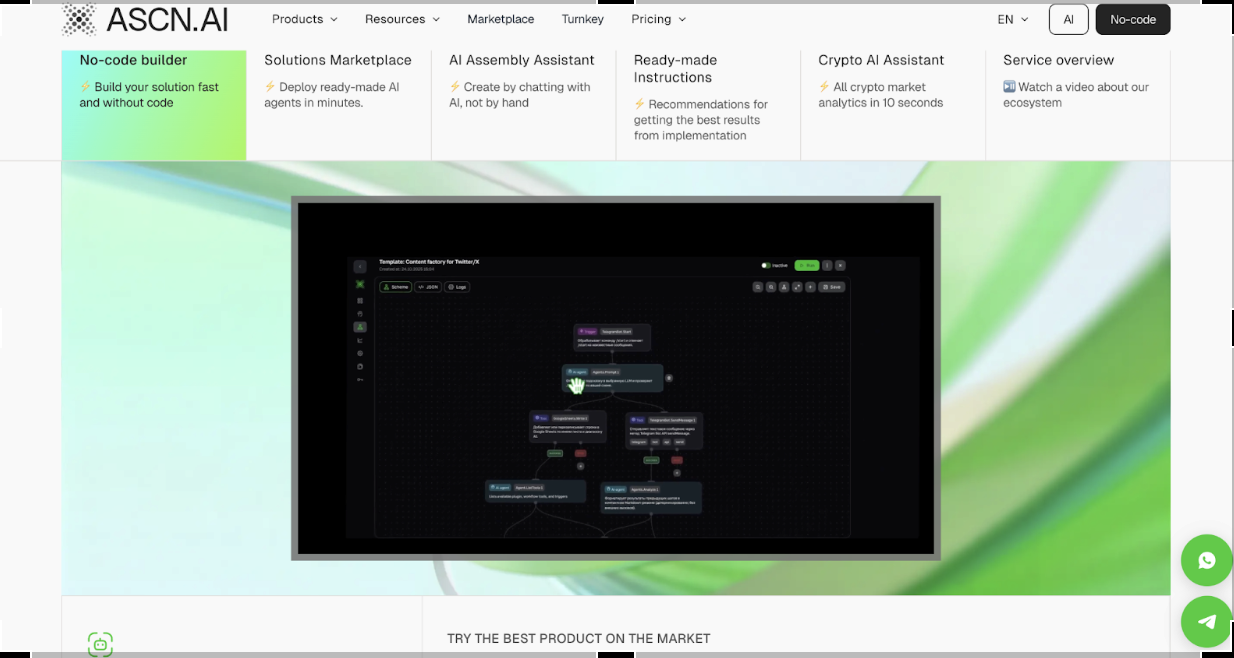This screenshot has width=1234, height=658.
Task: Switch to the JSON tab in the editor
Action: click(428, 287)
